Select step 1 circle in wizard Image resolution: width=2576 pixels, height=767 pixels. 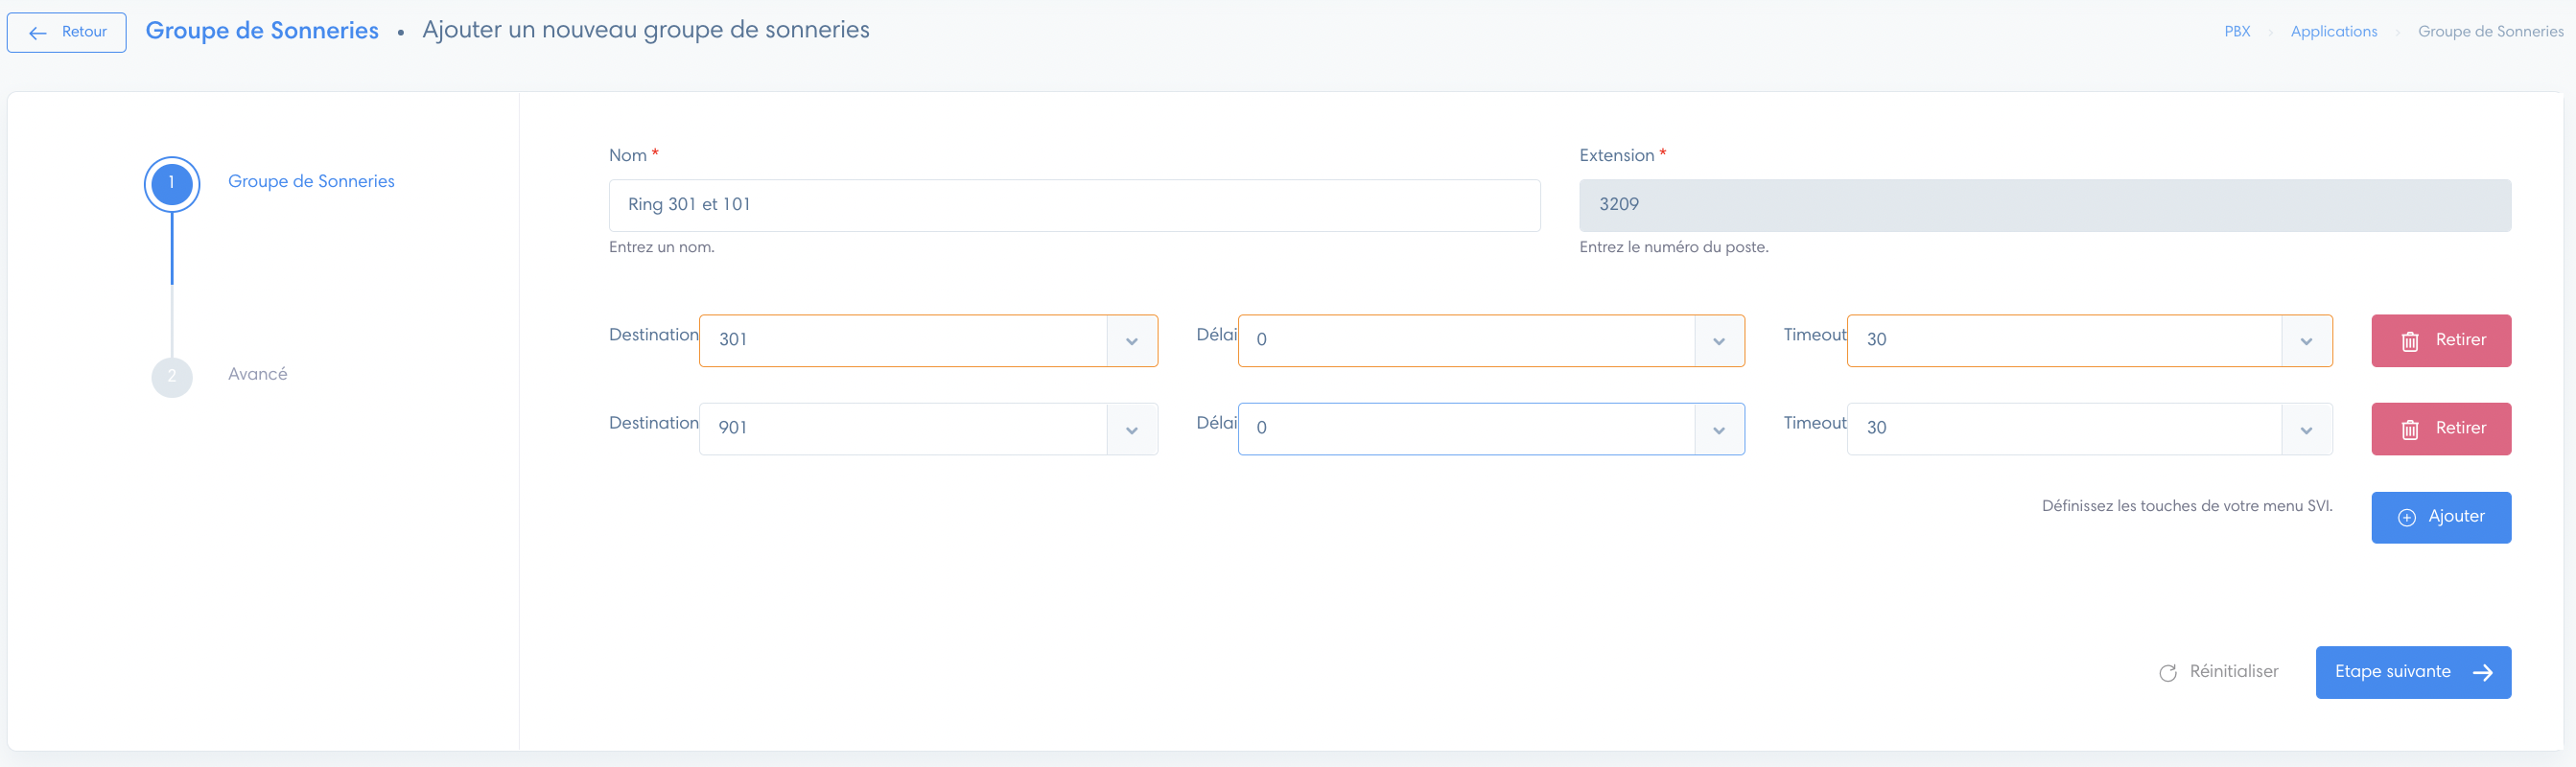pyautogui.click(x=172, y=183)
